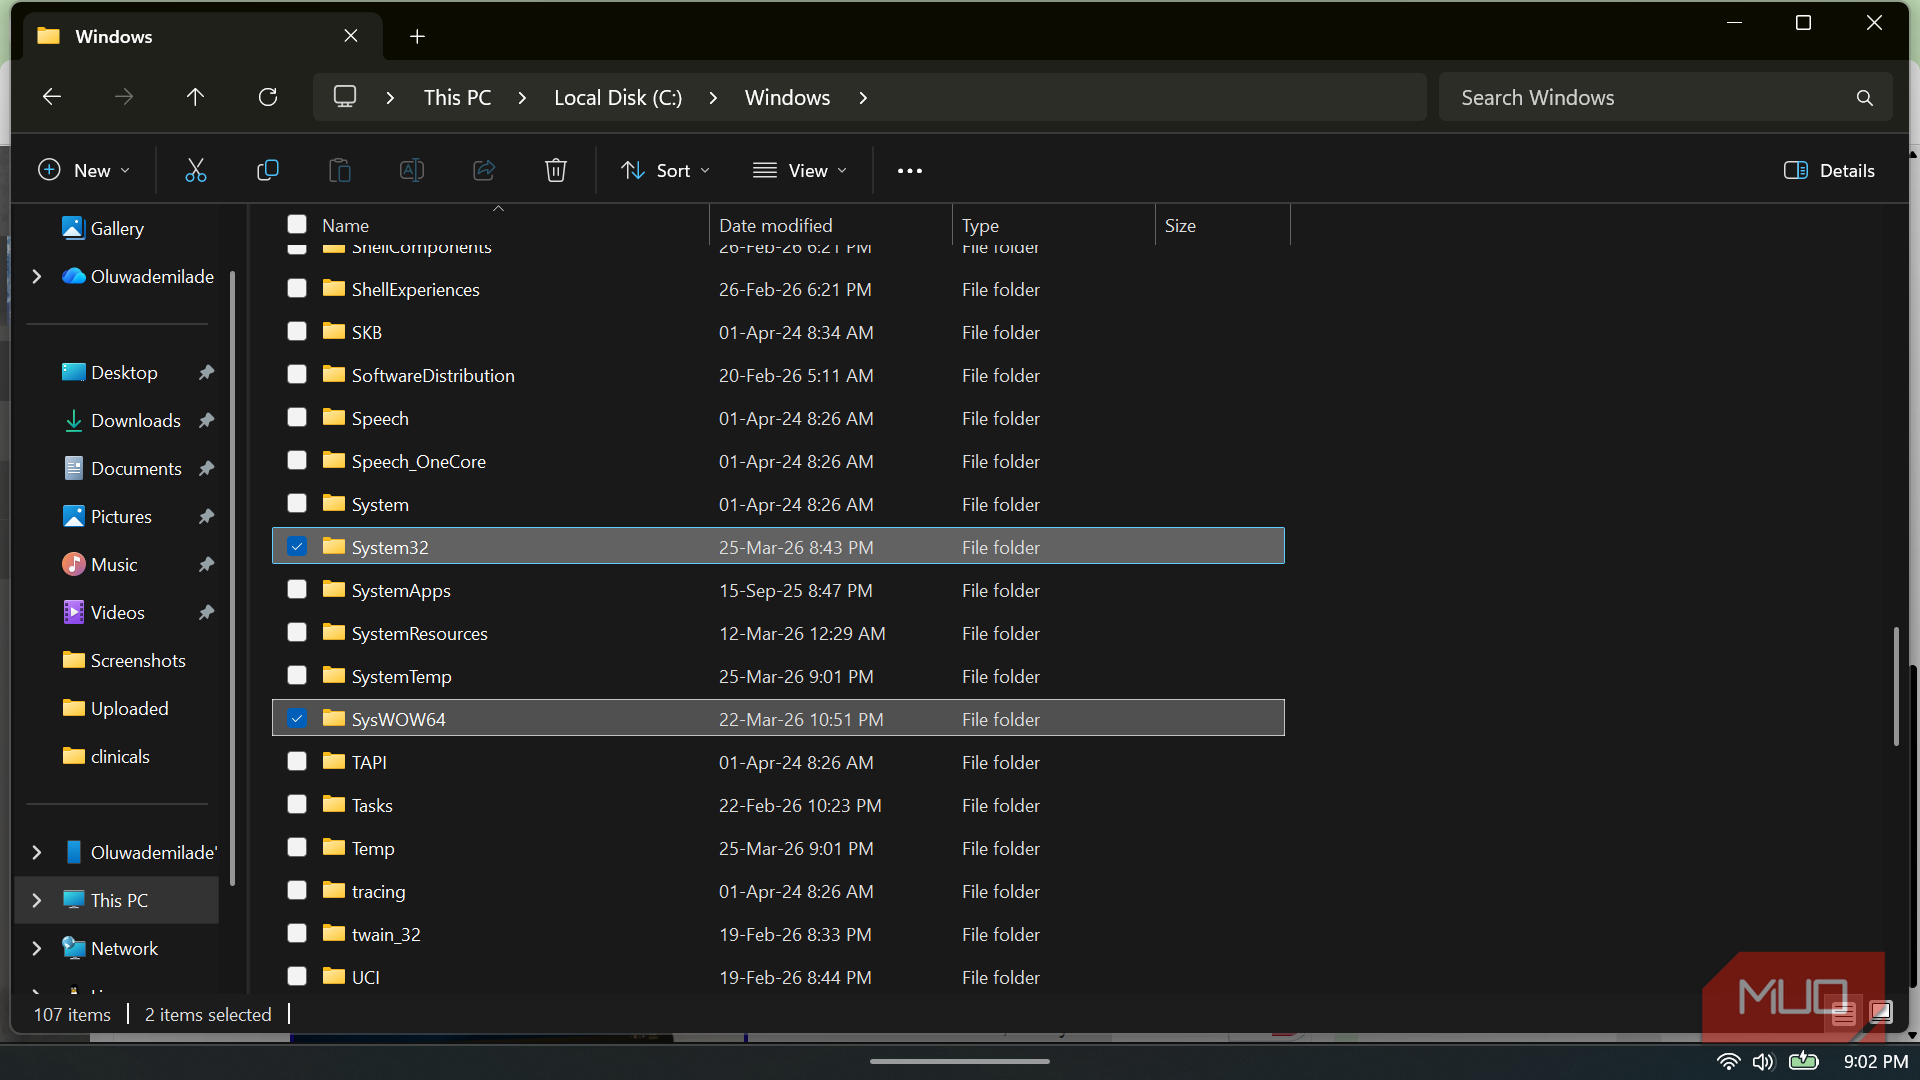Image resolution: width=1920 pixels, height=1080 pixels.
Task: Click the Paste clipboard icon
Action: (340, 170)
